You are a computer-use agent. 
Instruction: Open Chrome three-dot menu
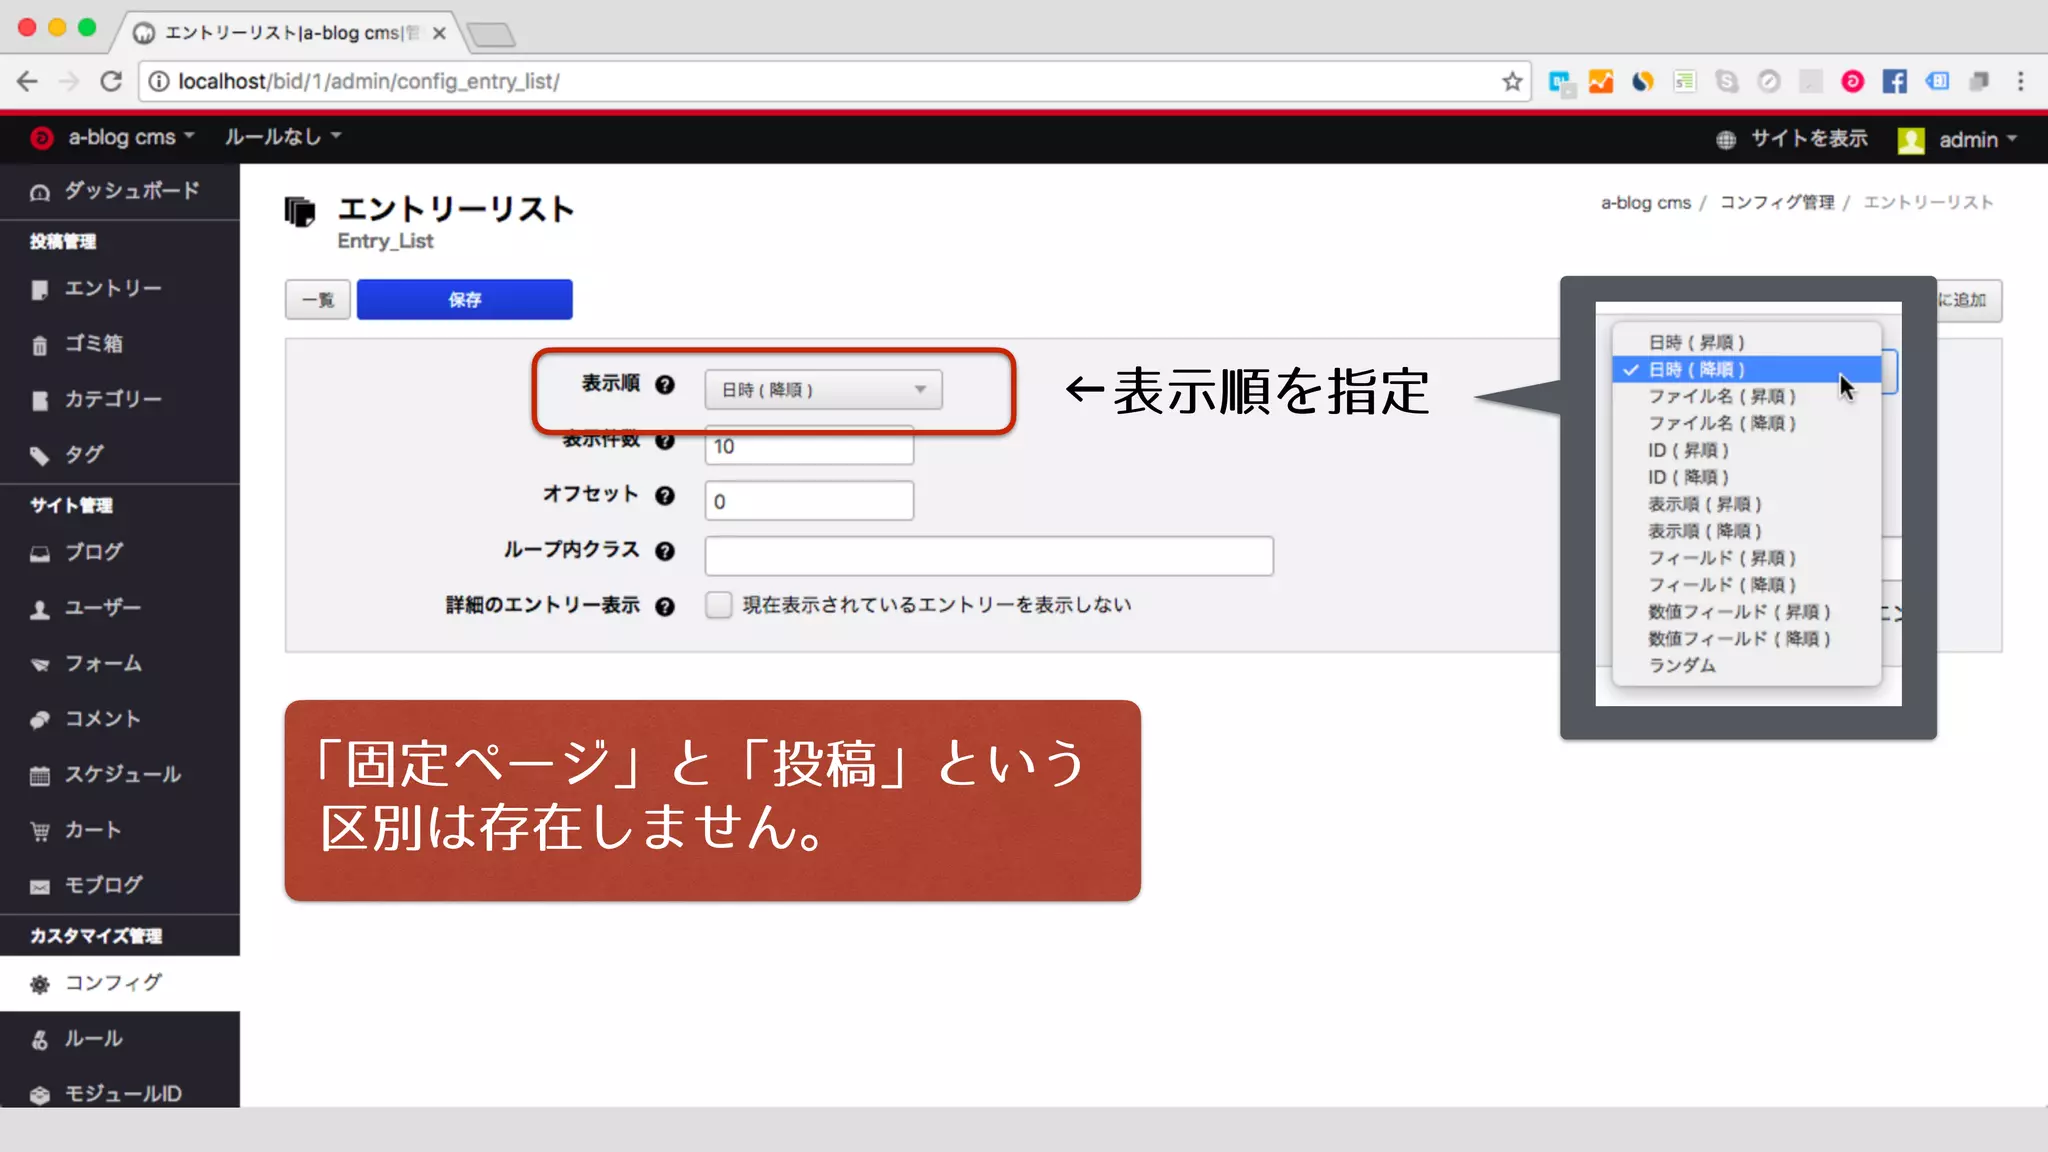(x=2020, y=81)
